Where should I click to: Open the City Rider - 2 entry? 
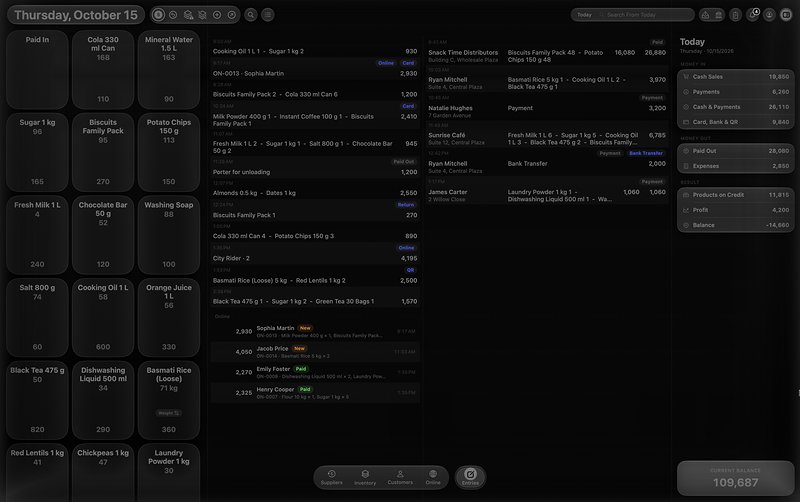pos(315,254)
